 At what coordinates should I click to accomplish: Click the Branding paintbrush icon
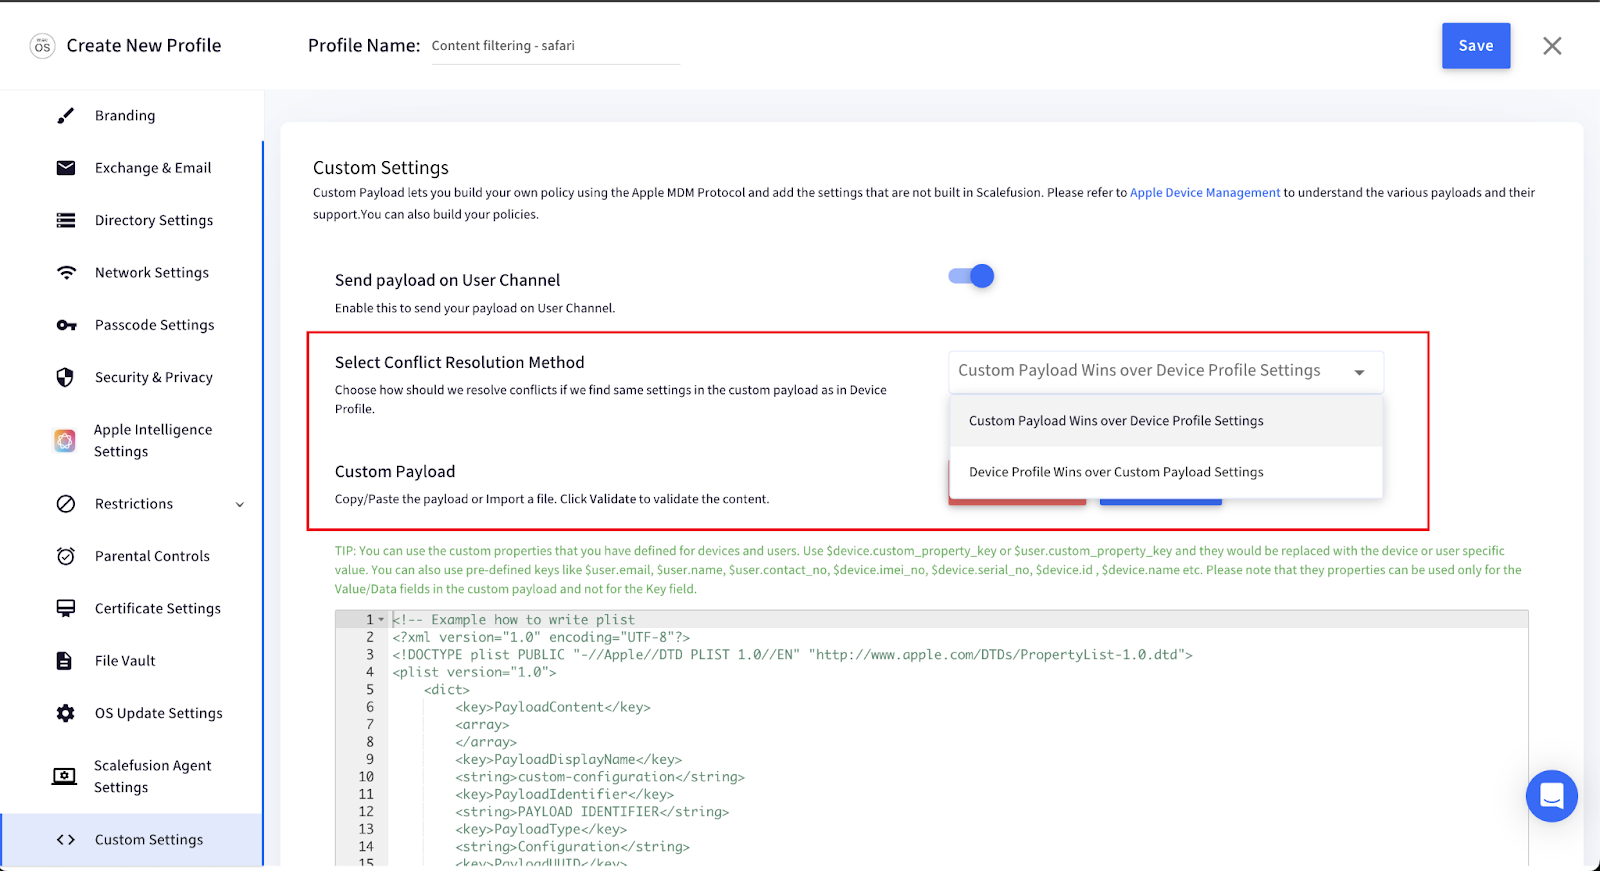pos(66,116)
